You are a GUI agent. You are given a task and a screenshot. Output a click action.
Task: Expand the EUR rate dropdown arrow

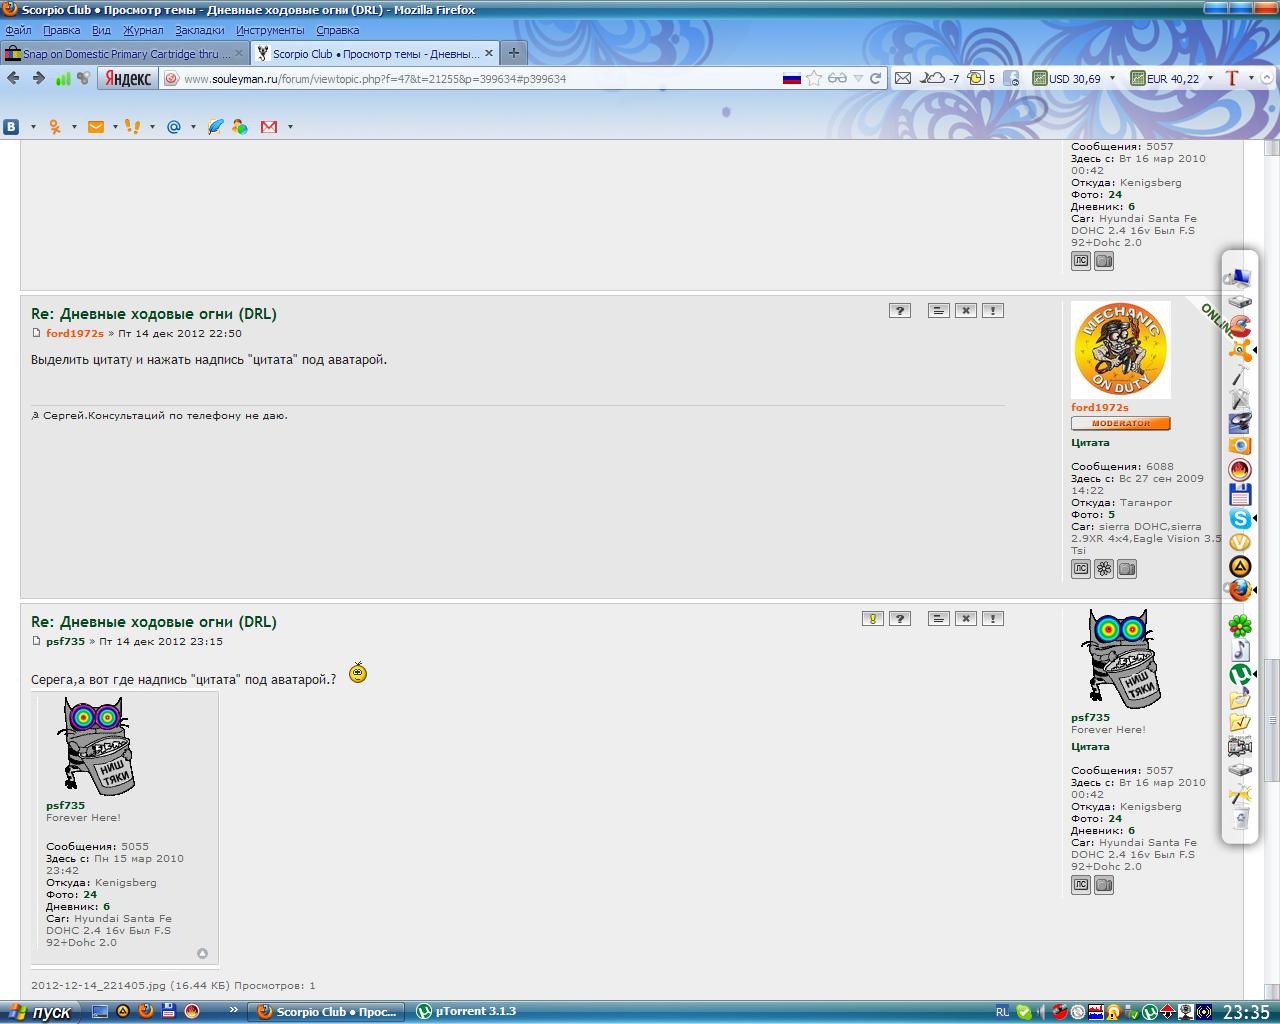click(1210, 78)
